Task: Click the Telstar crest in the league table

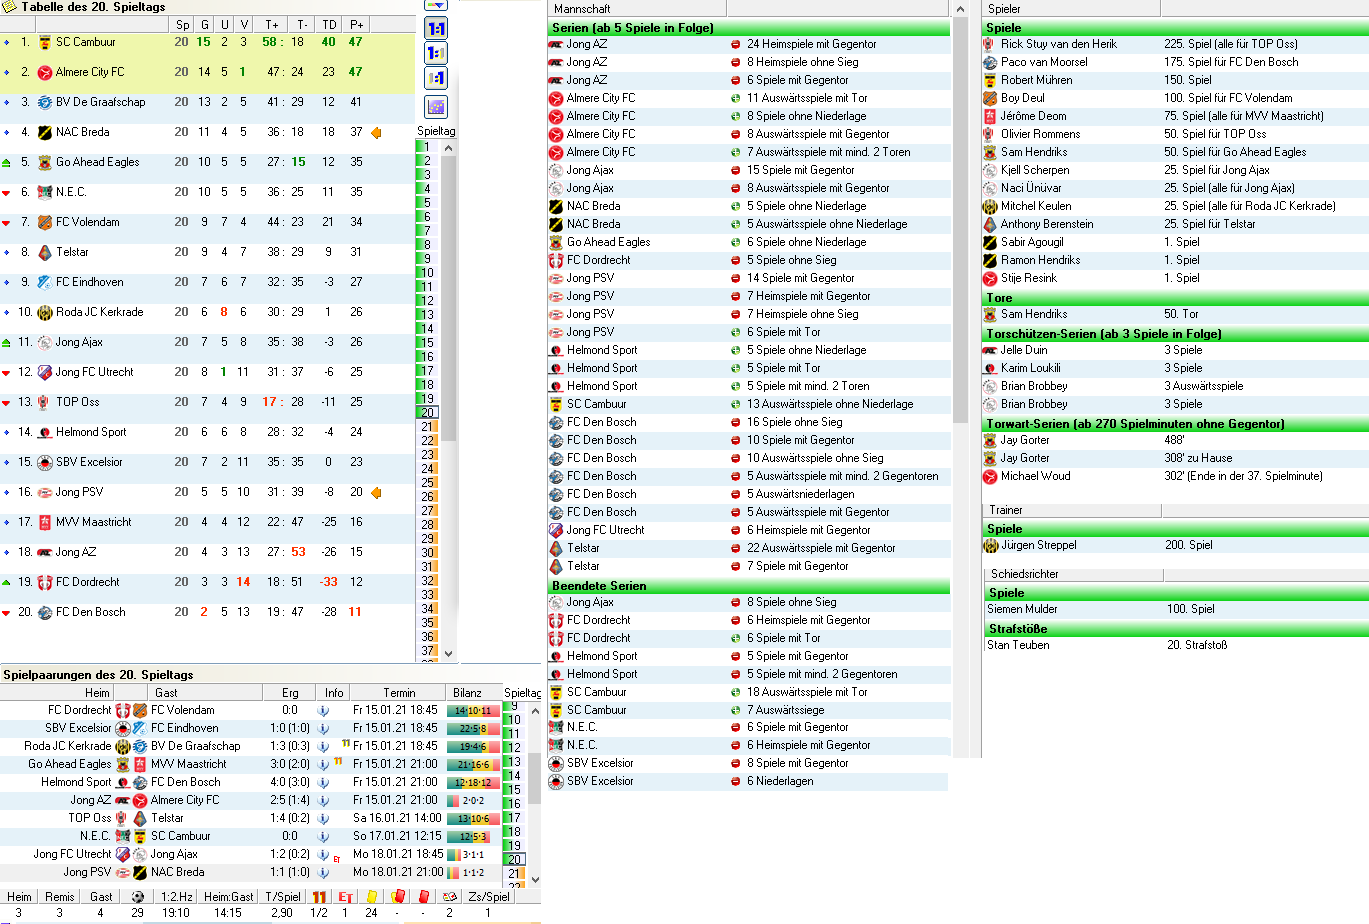Action: pyautogui.click(x=44, y=252)
